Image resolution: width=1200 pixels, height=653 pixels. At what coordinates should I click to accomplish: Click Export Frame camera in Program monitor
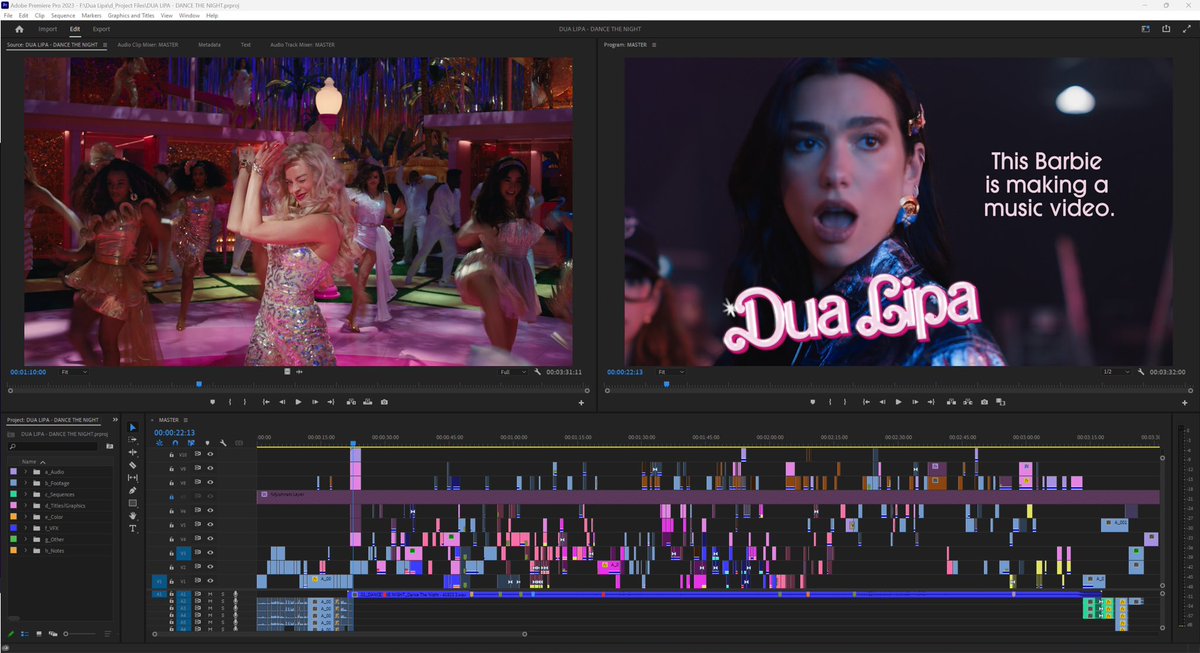(x=984, y=402)
